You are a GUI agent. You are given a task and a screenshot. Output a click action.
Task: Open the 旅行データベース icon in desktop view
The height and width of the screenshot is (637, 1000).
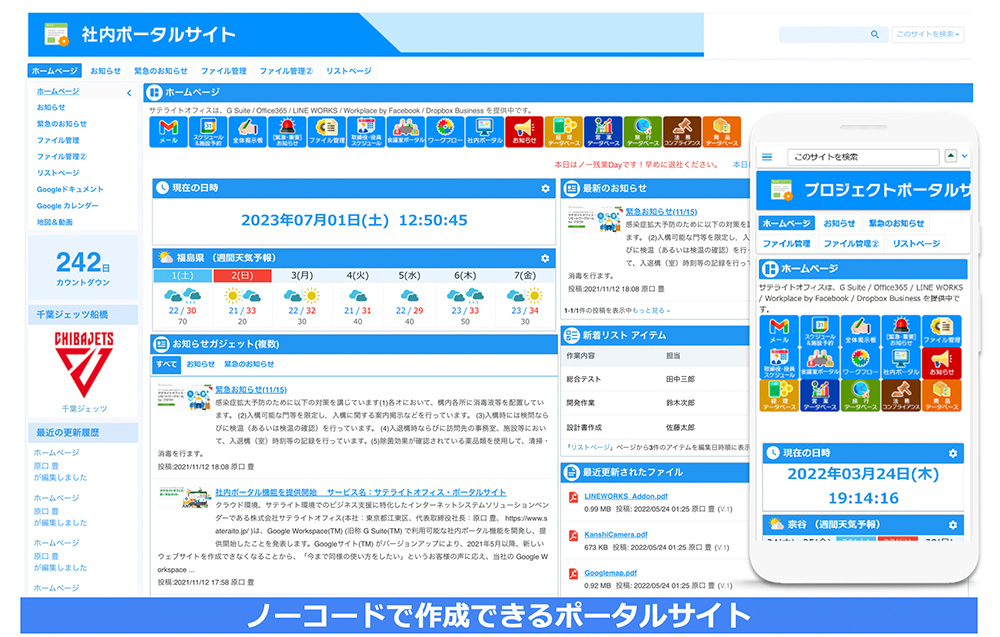[643, 132]
